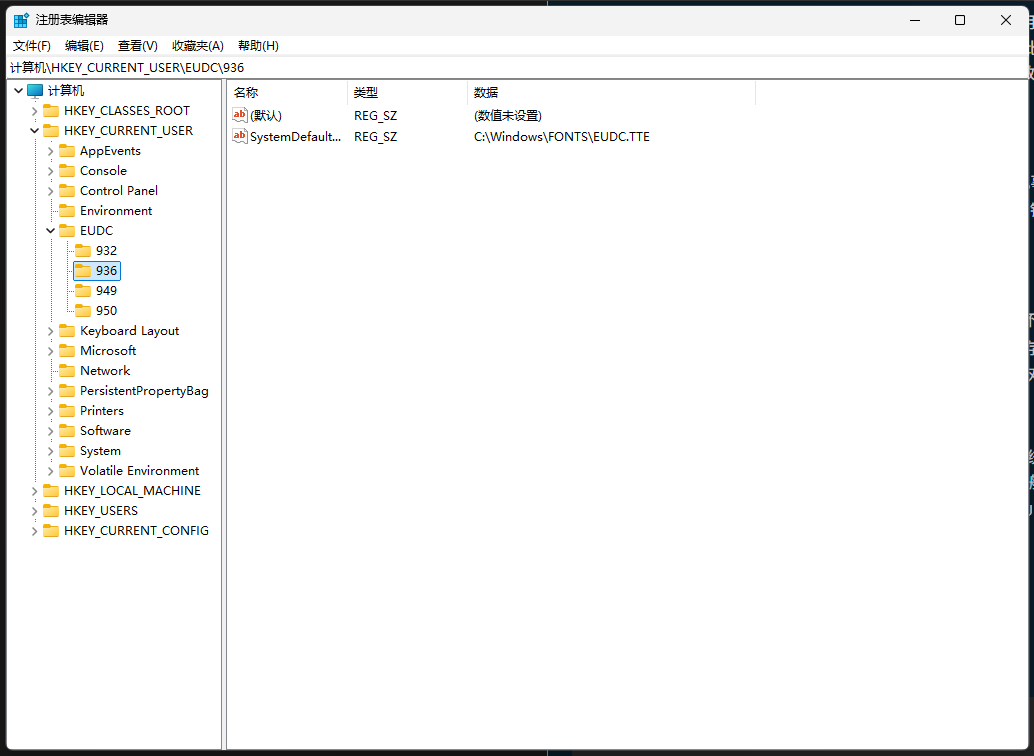Image resolution: width=1034 pixels, height=756 pixels.
Task: Click the HKEY_CURRENT_USER folder icon
Action: 51,131
